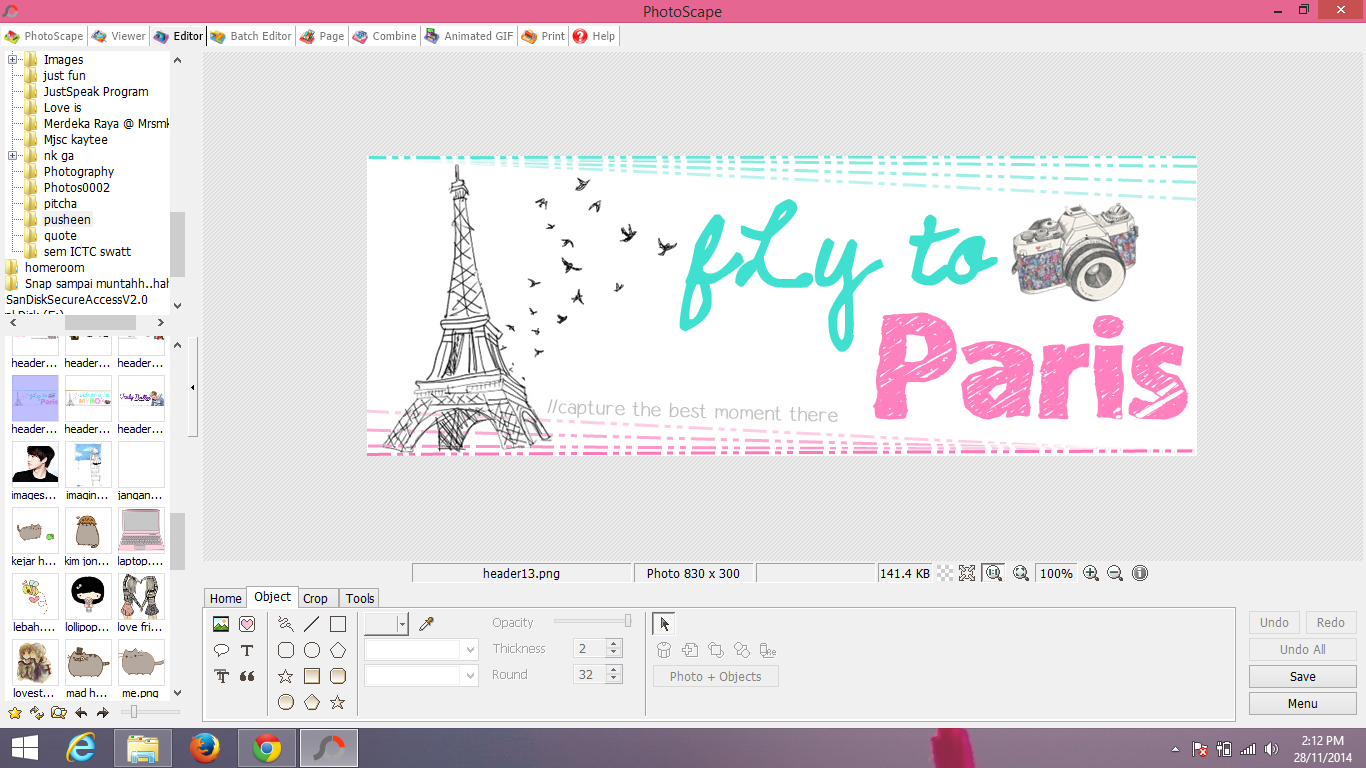Switch to the Home tab
The height and width of the screenshot is (768, 1366).
coord(226,598)
